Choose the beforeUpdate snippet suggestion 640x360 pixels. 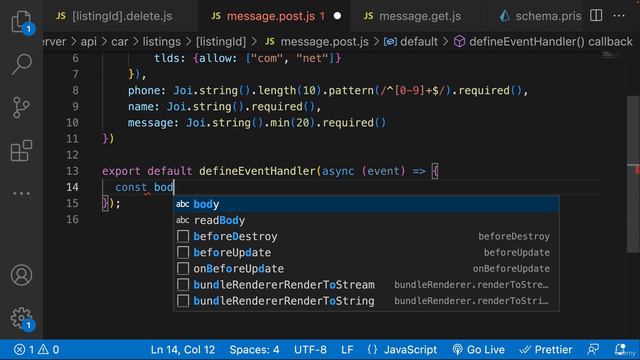point(366,253)
